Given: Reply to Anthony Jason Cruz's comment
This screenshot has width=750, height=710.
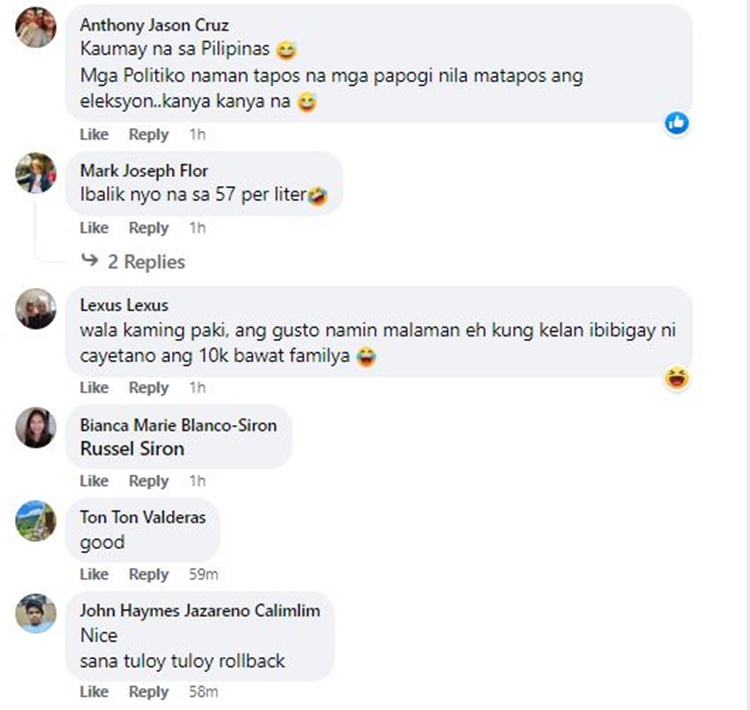Looking at the screenshot, I should click(x=149, y=134).
